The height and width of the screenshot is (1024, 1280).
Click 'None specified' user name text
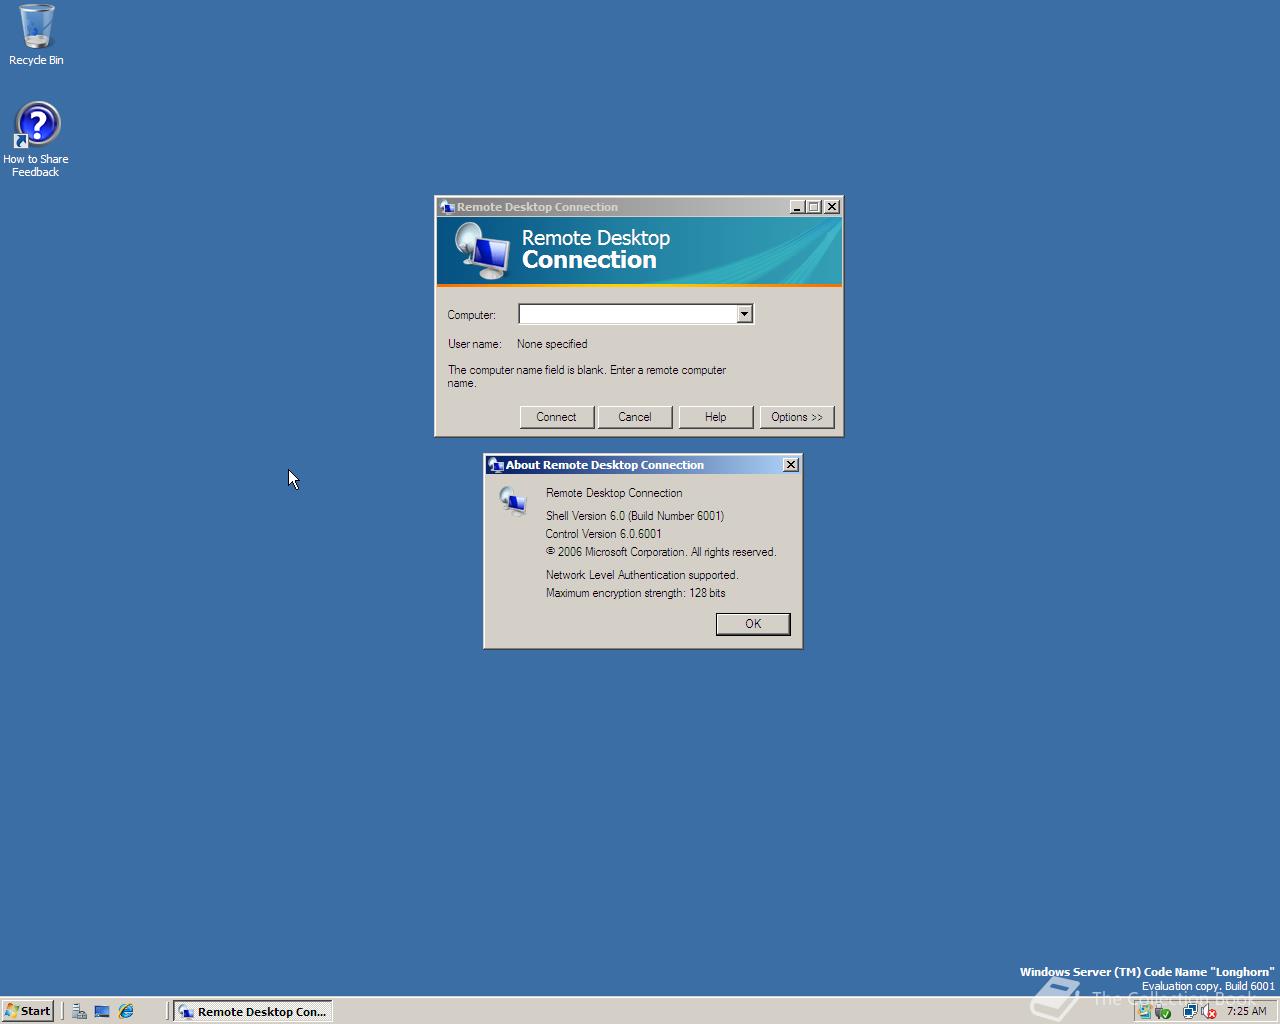552,344
